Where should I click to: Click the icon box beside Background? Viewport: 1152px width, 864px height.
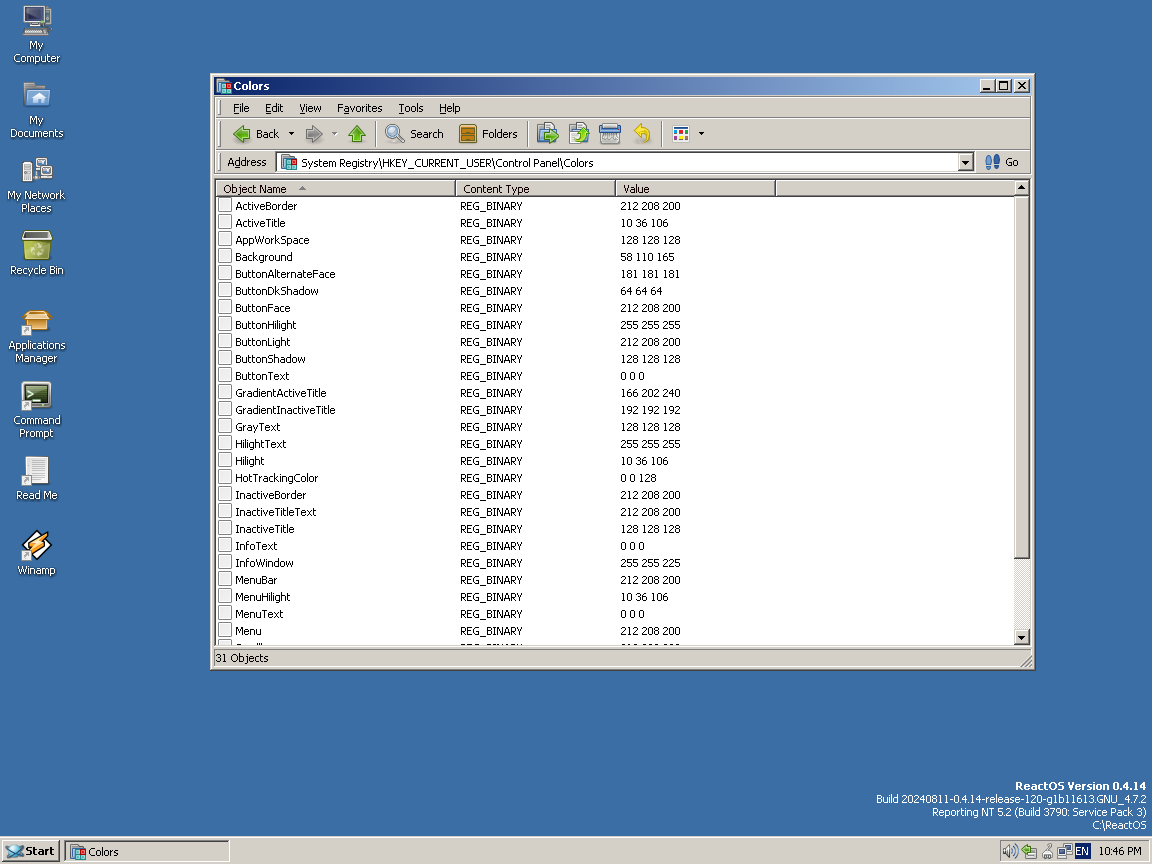pyautogui.click(x=225, y=256)
